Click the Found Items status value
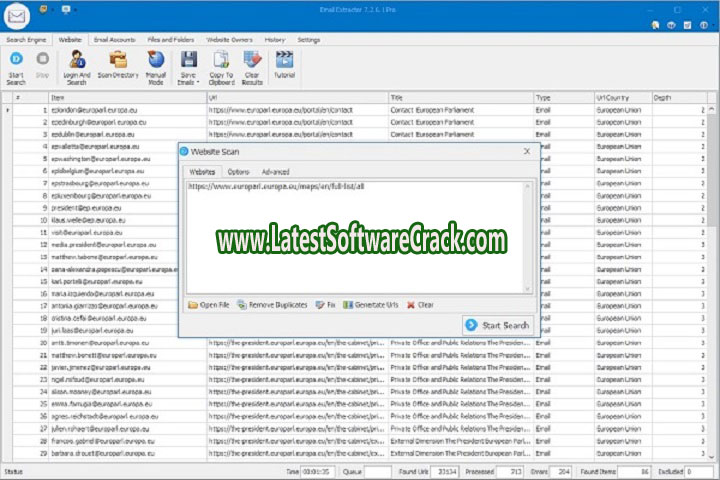Image resolution: width=720 pixels, height=480 pixels. coord(636,472)
